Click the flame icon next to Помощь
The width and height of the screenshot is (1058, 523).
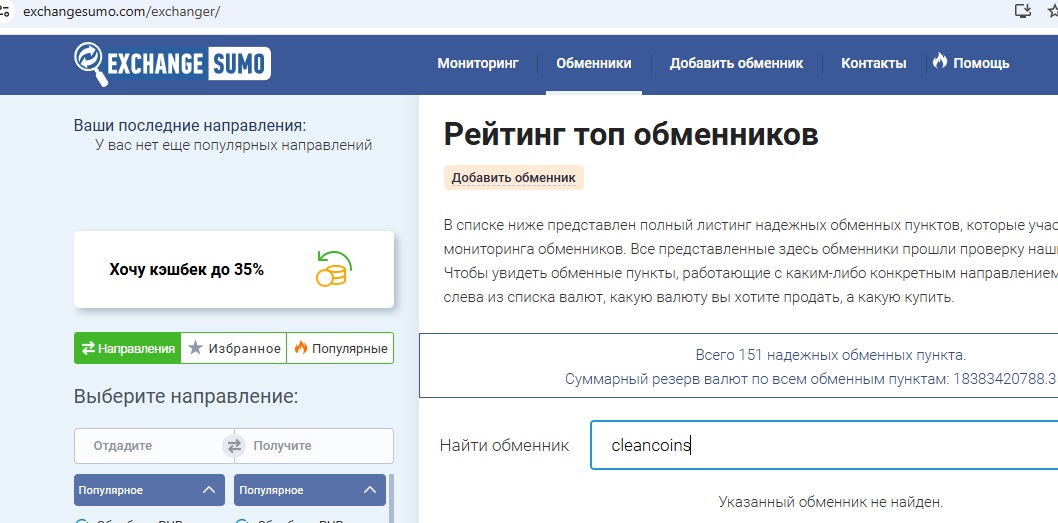tap(939, 62)
